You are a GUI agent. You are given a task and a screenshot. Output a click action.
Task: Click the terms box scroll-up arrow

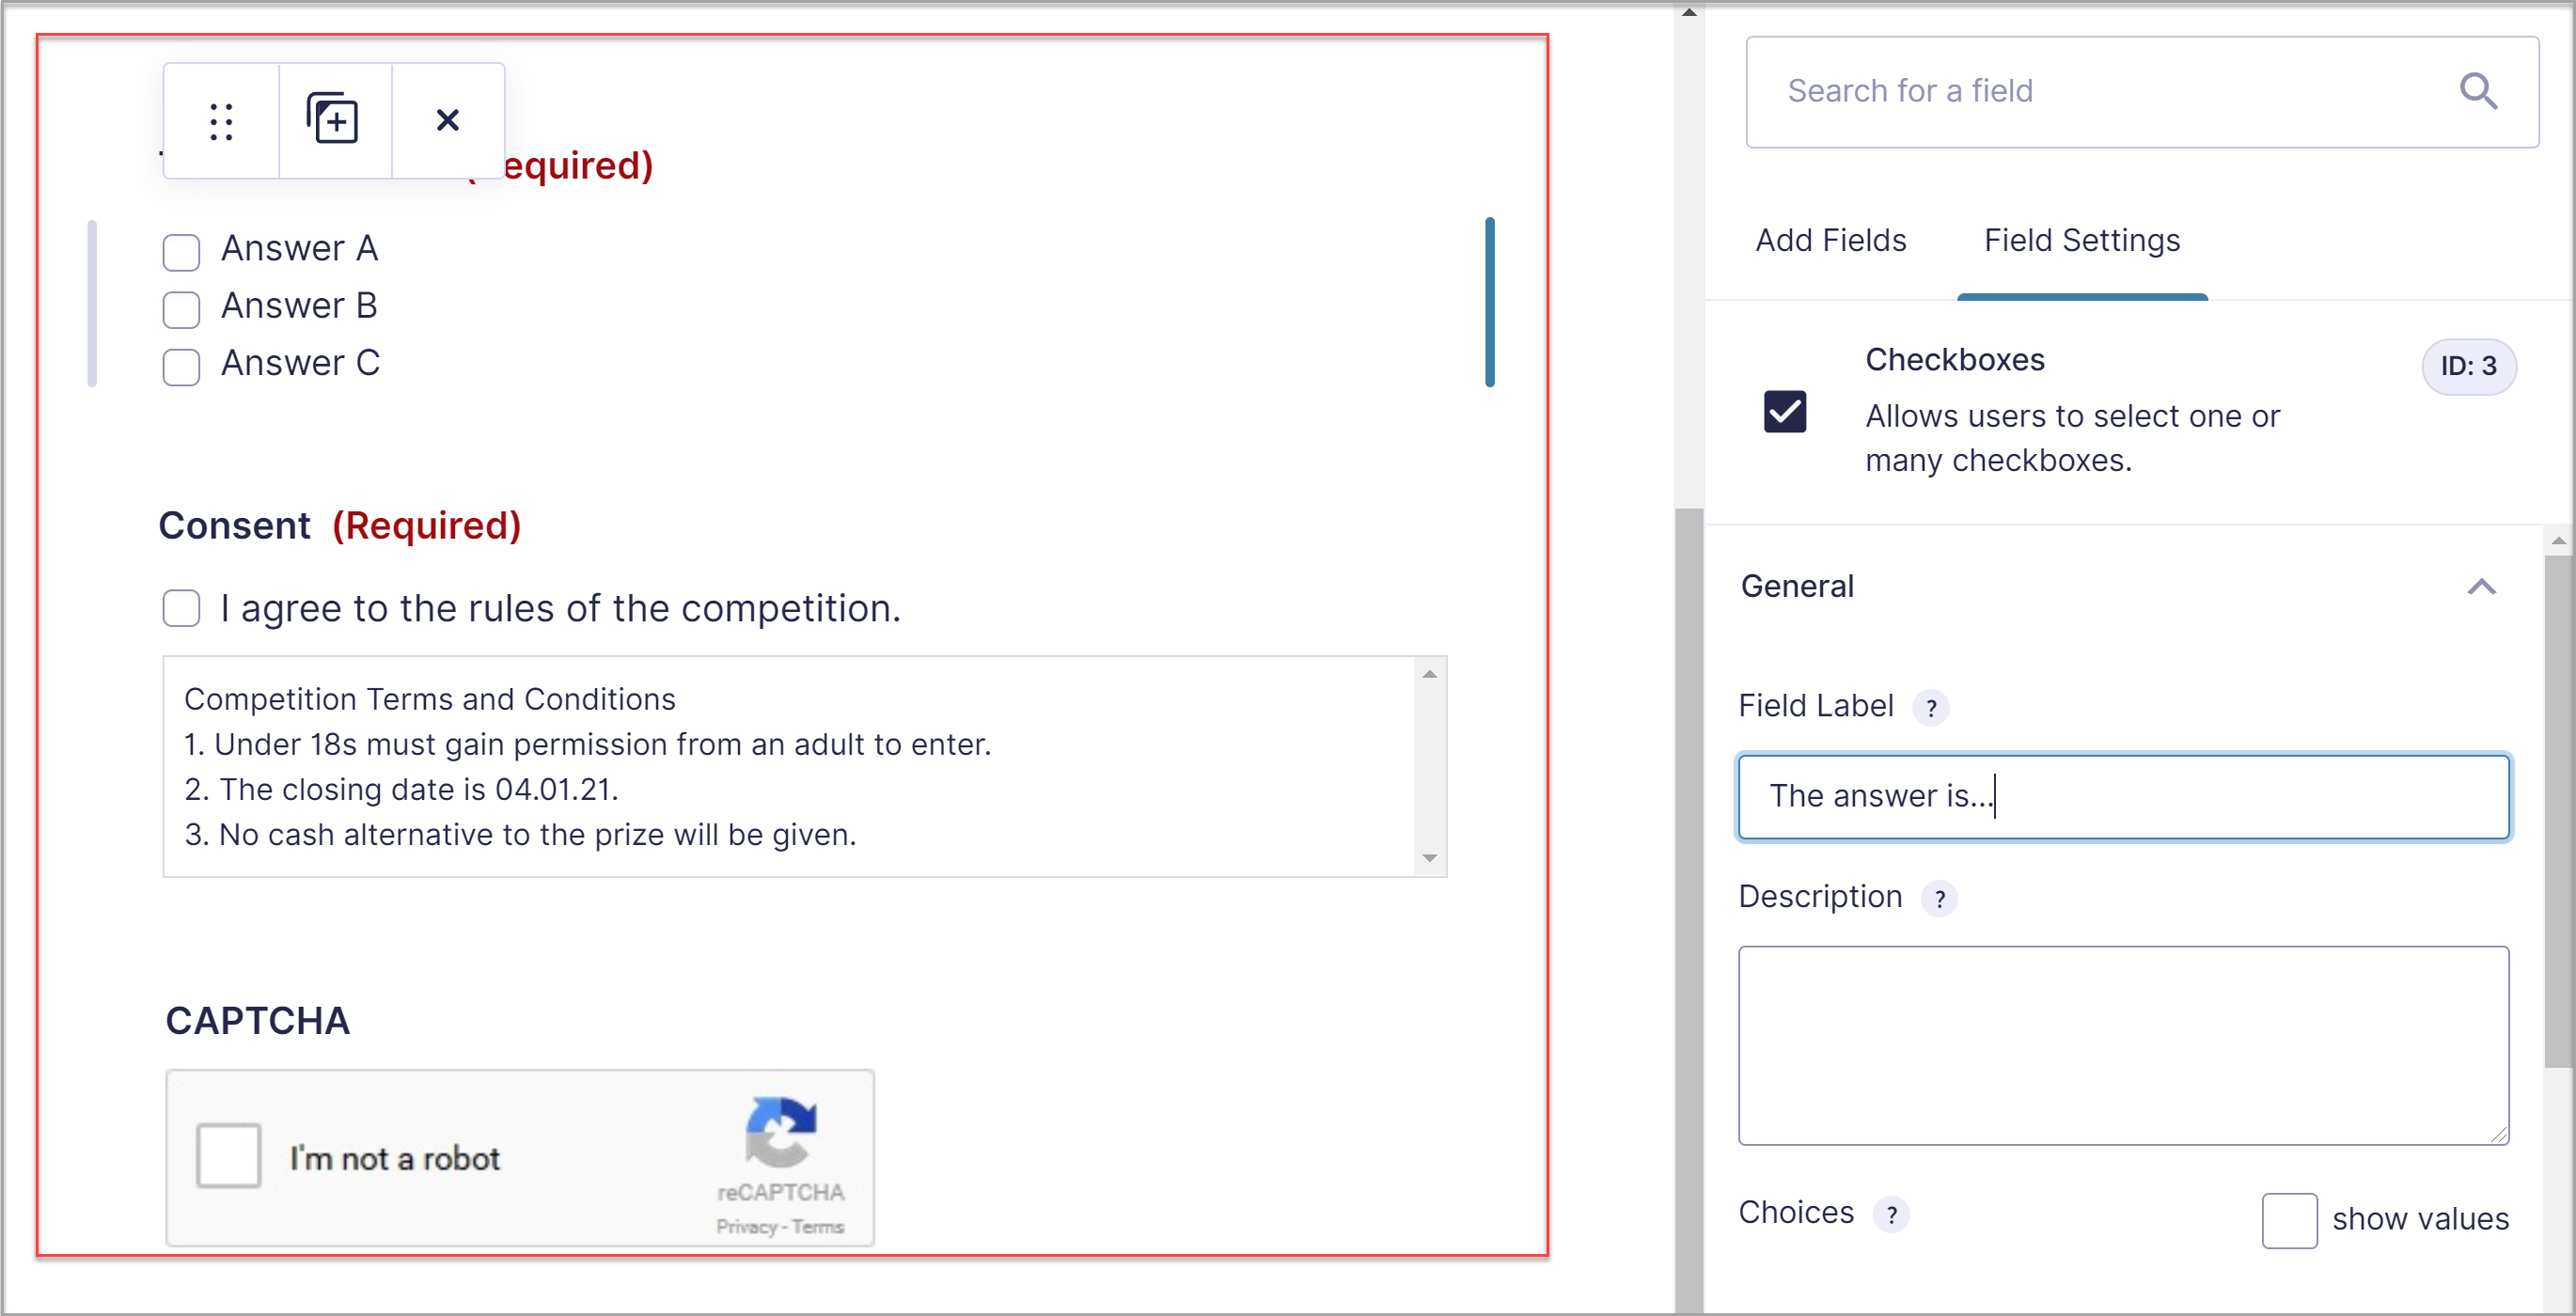1430,674
